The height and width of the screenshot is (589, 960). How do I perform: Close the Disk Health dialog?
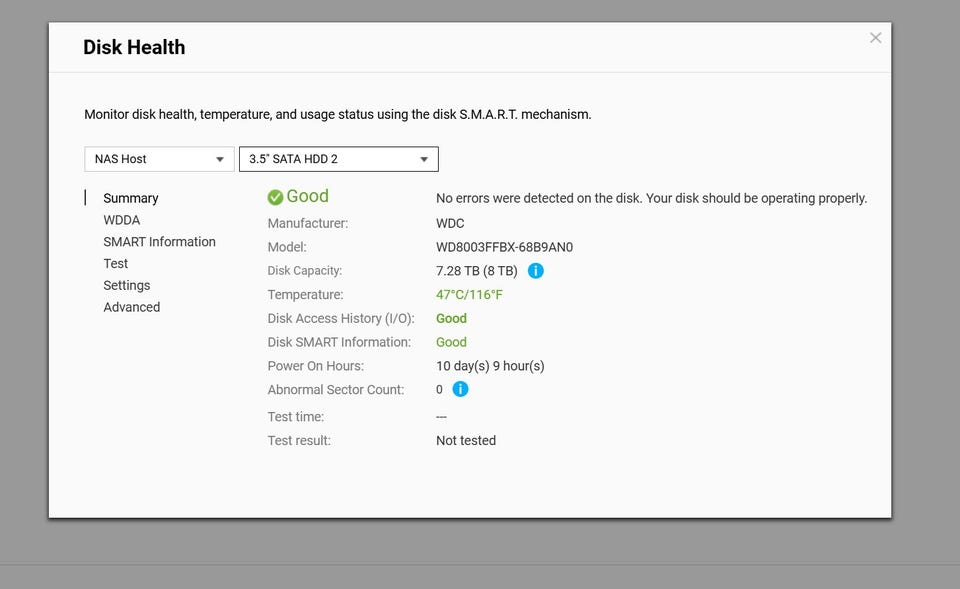click(x=876, y=38)
